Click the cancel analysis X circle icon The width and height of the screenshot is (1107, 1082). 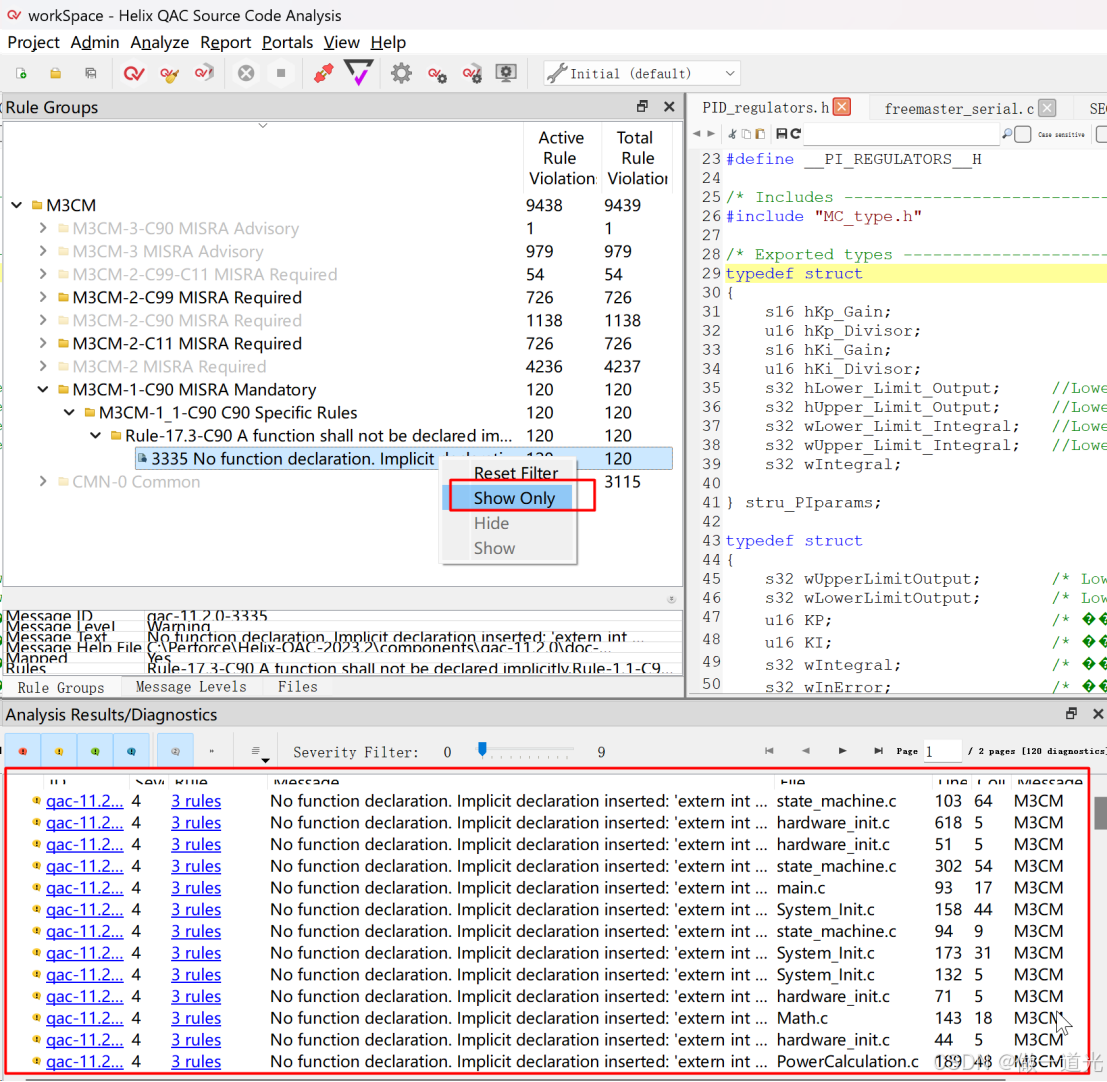(246, 73)
